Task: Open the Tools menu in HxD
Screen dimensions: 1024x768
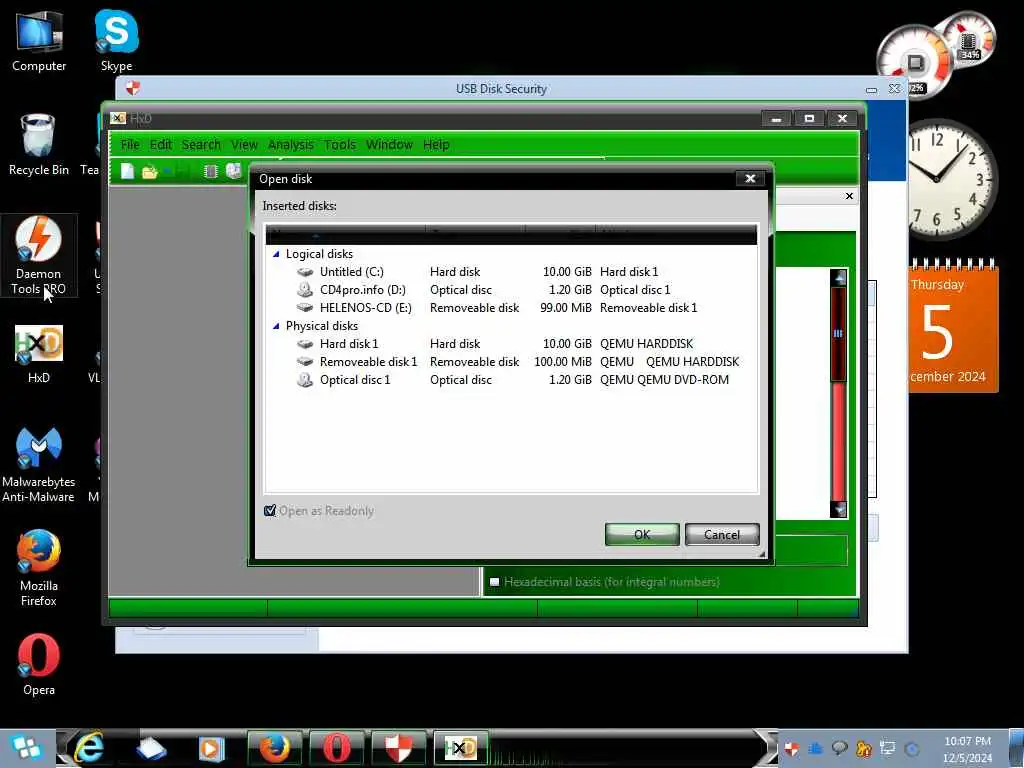Action: [x=340, y=144]
